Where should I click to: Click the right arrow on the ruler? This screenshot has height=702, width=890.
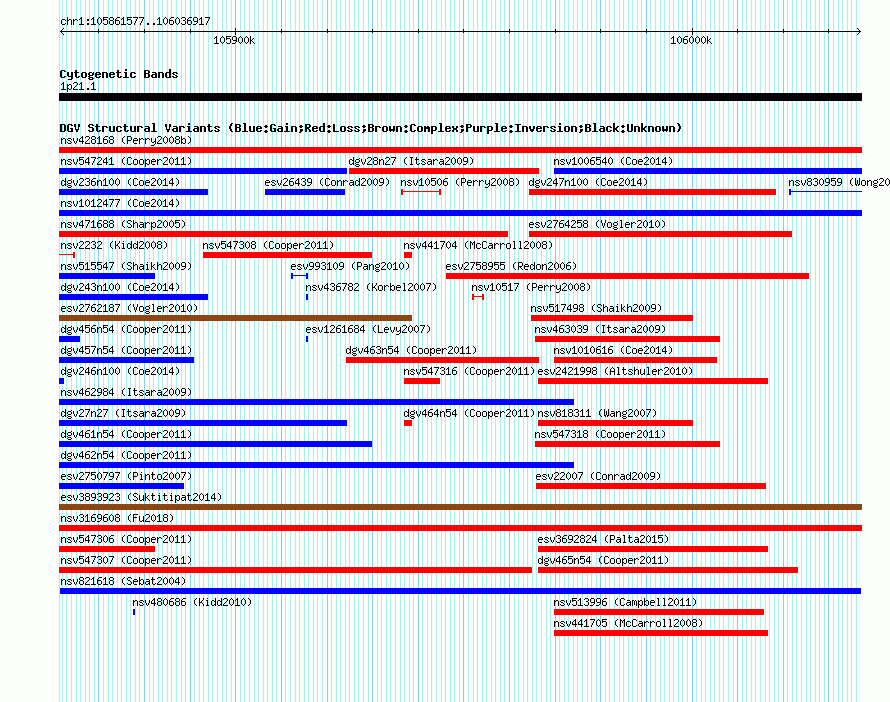pyautogui.click(x=859, y=31)
